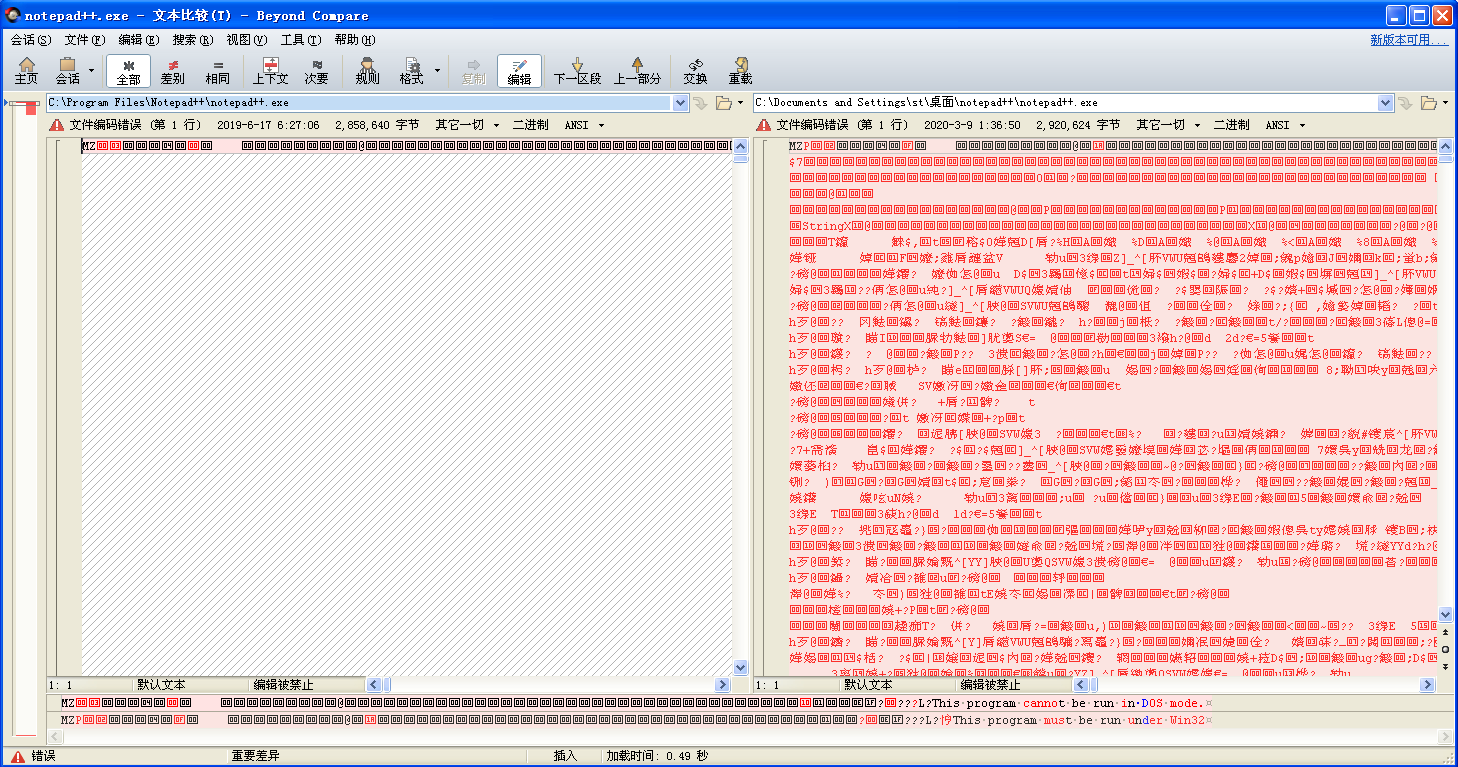1458x767 pixels.
Task: Jump to 上一部分 (Previous Section)
Action: [637, 70]
